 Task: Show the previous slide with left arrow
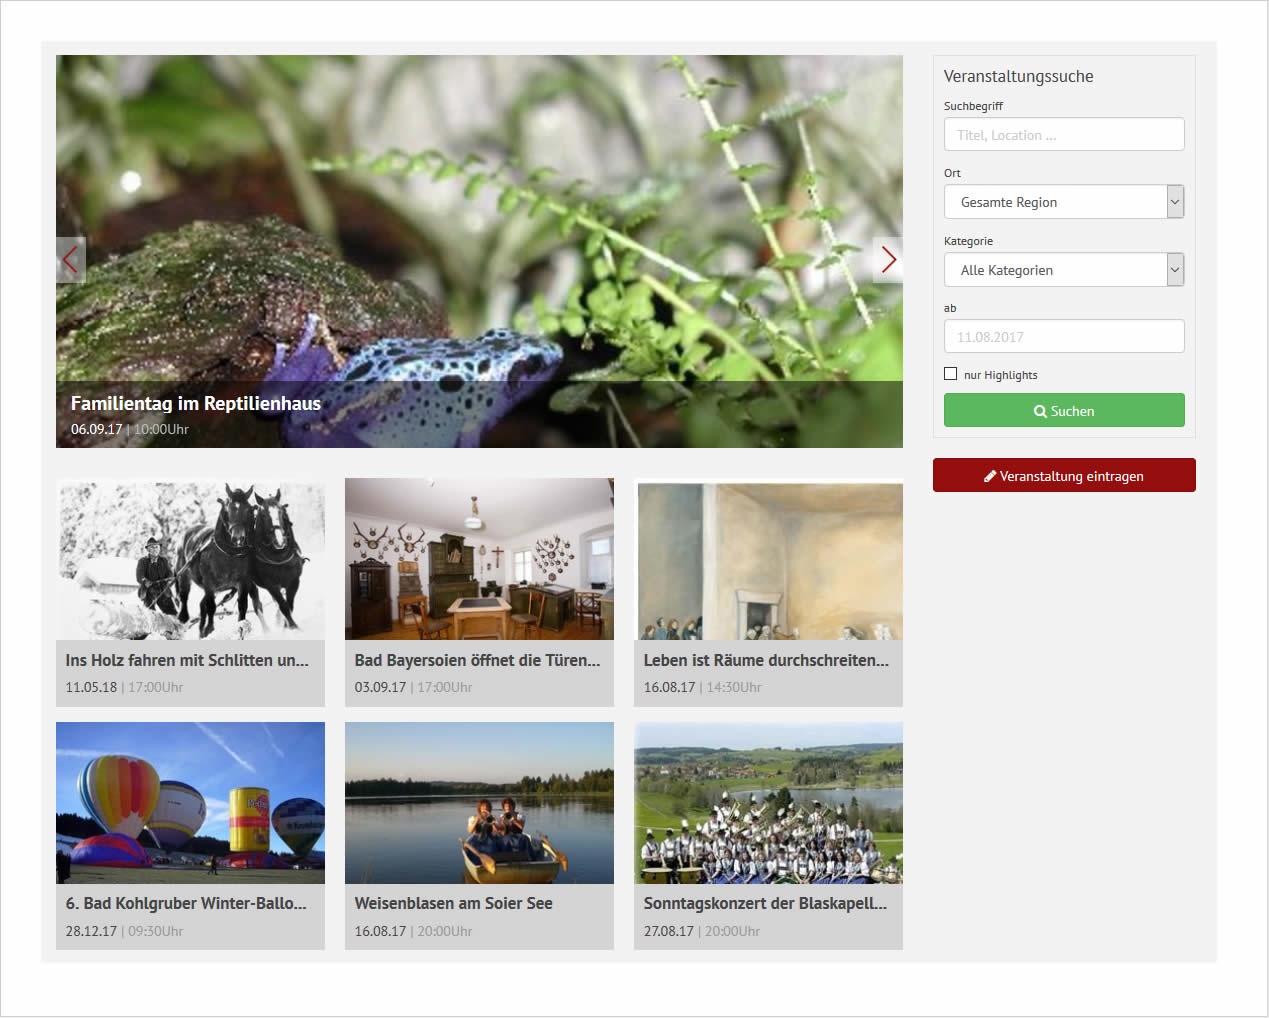click(71, 260)
